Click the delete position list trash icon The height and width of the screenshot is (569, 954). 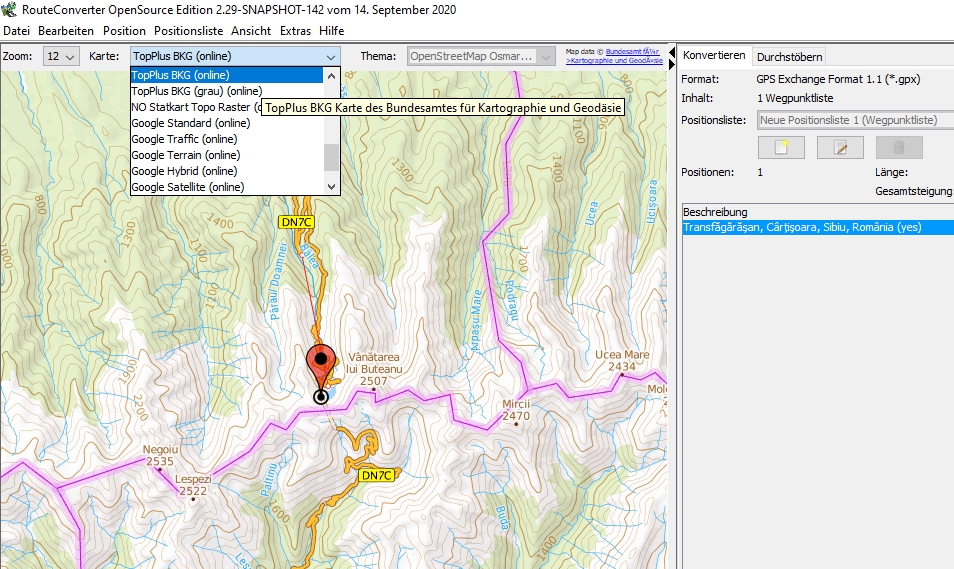click(898, 148)
